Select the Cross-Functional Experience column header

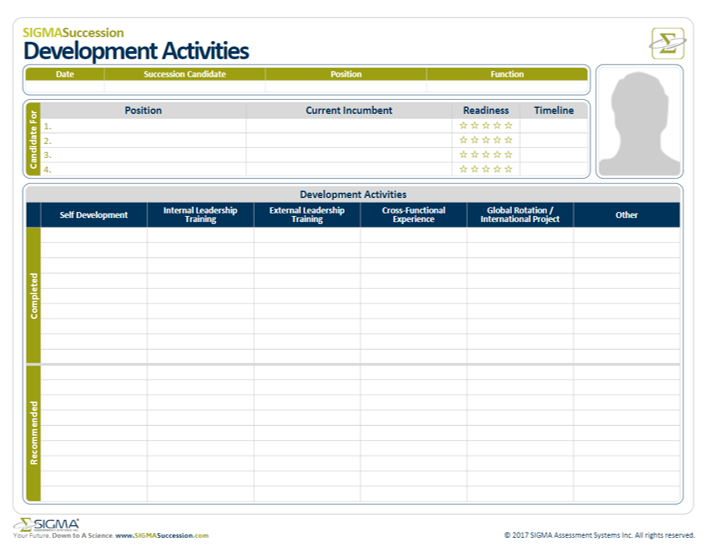[x=413, y=215]
